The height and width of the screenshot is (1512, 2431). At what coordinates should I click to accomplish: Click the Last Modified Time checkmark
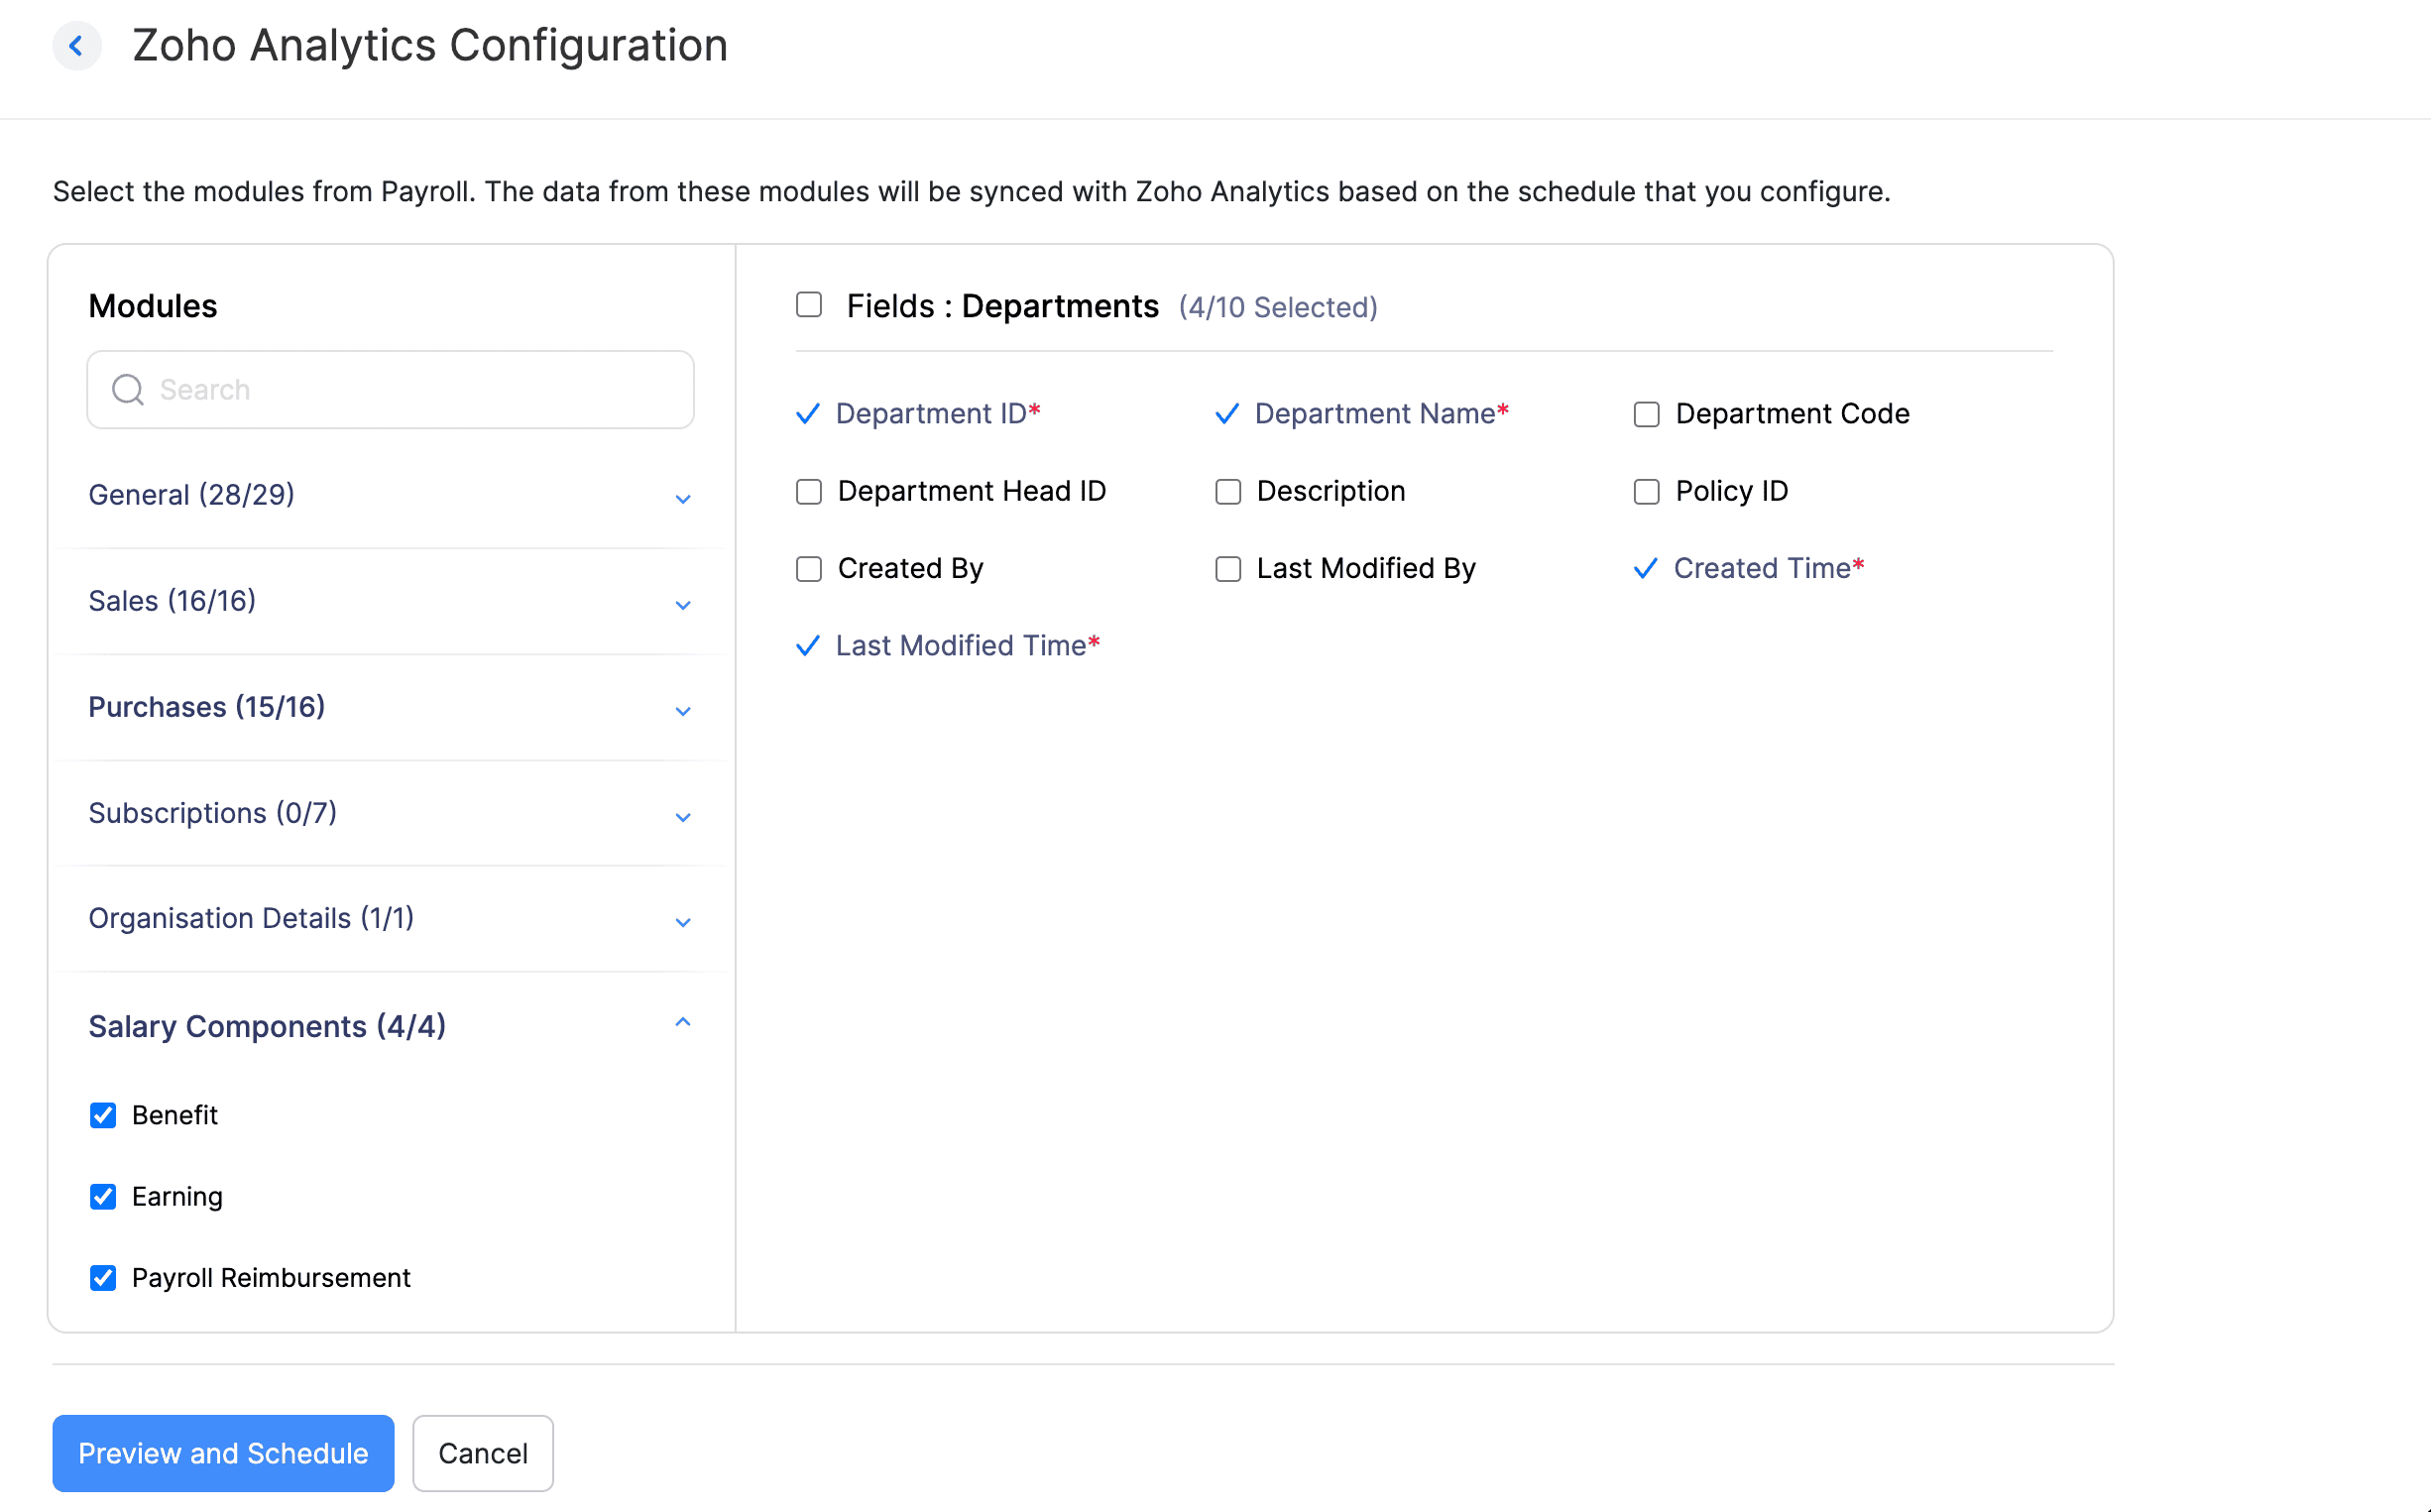pyautogui.click(x=808, y=646)
